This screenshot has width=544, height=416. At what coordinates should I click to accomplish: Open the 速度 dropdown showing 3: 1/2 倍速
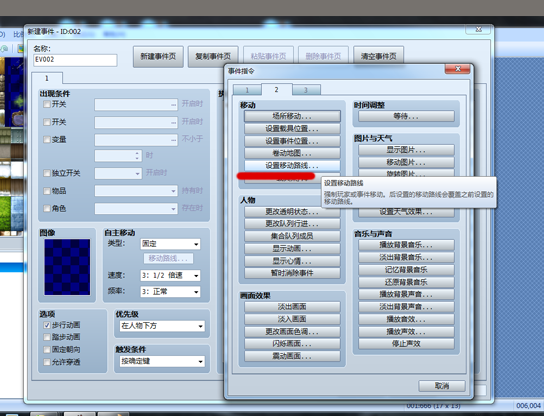170,275
